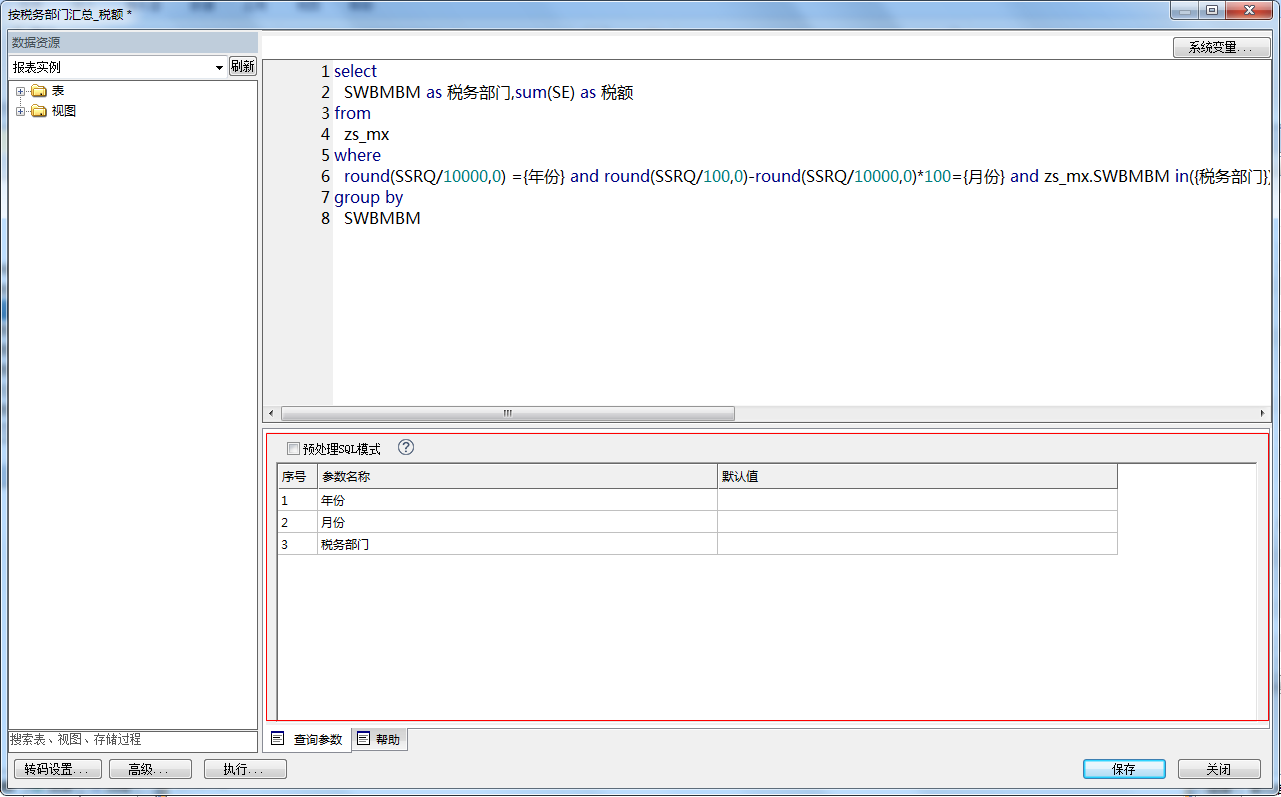Enable the 预处理SQL模式 checkbox
The image size is (1281, 797).
(x=293, y=449)
